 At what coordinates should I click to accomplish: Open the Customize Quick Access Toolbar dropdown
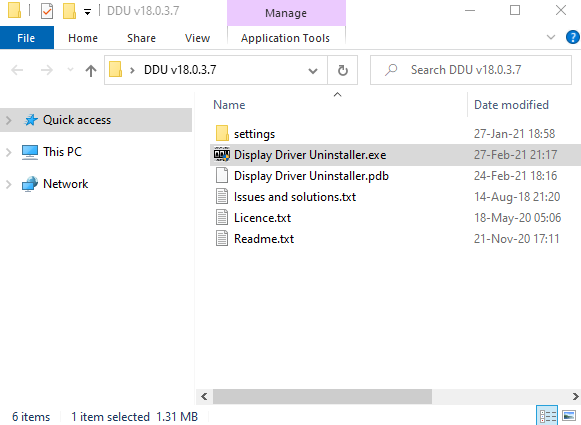coord(87,12)
